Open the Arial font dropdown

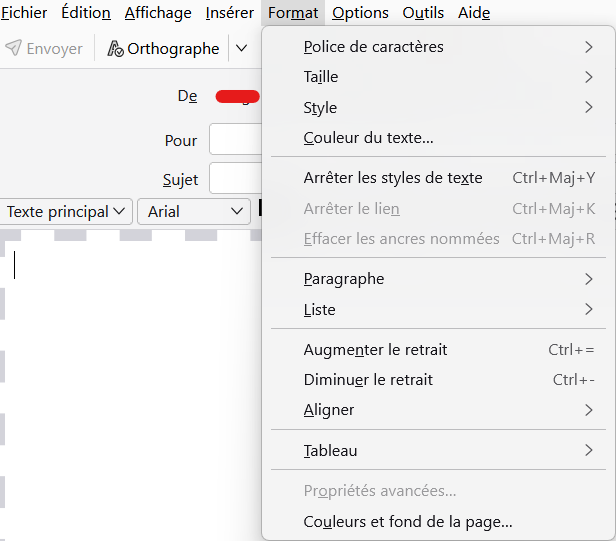tap(194, 212)
